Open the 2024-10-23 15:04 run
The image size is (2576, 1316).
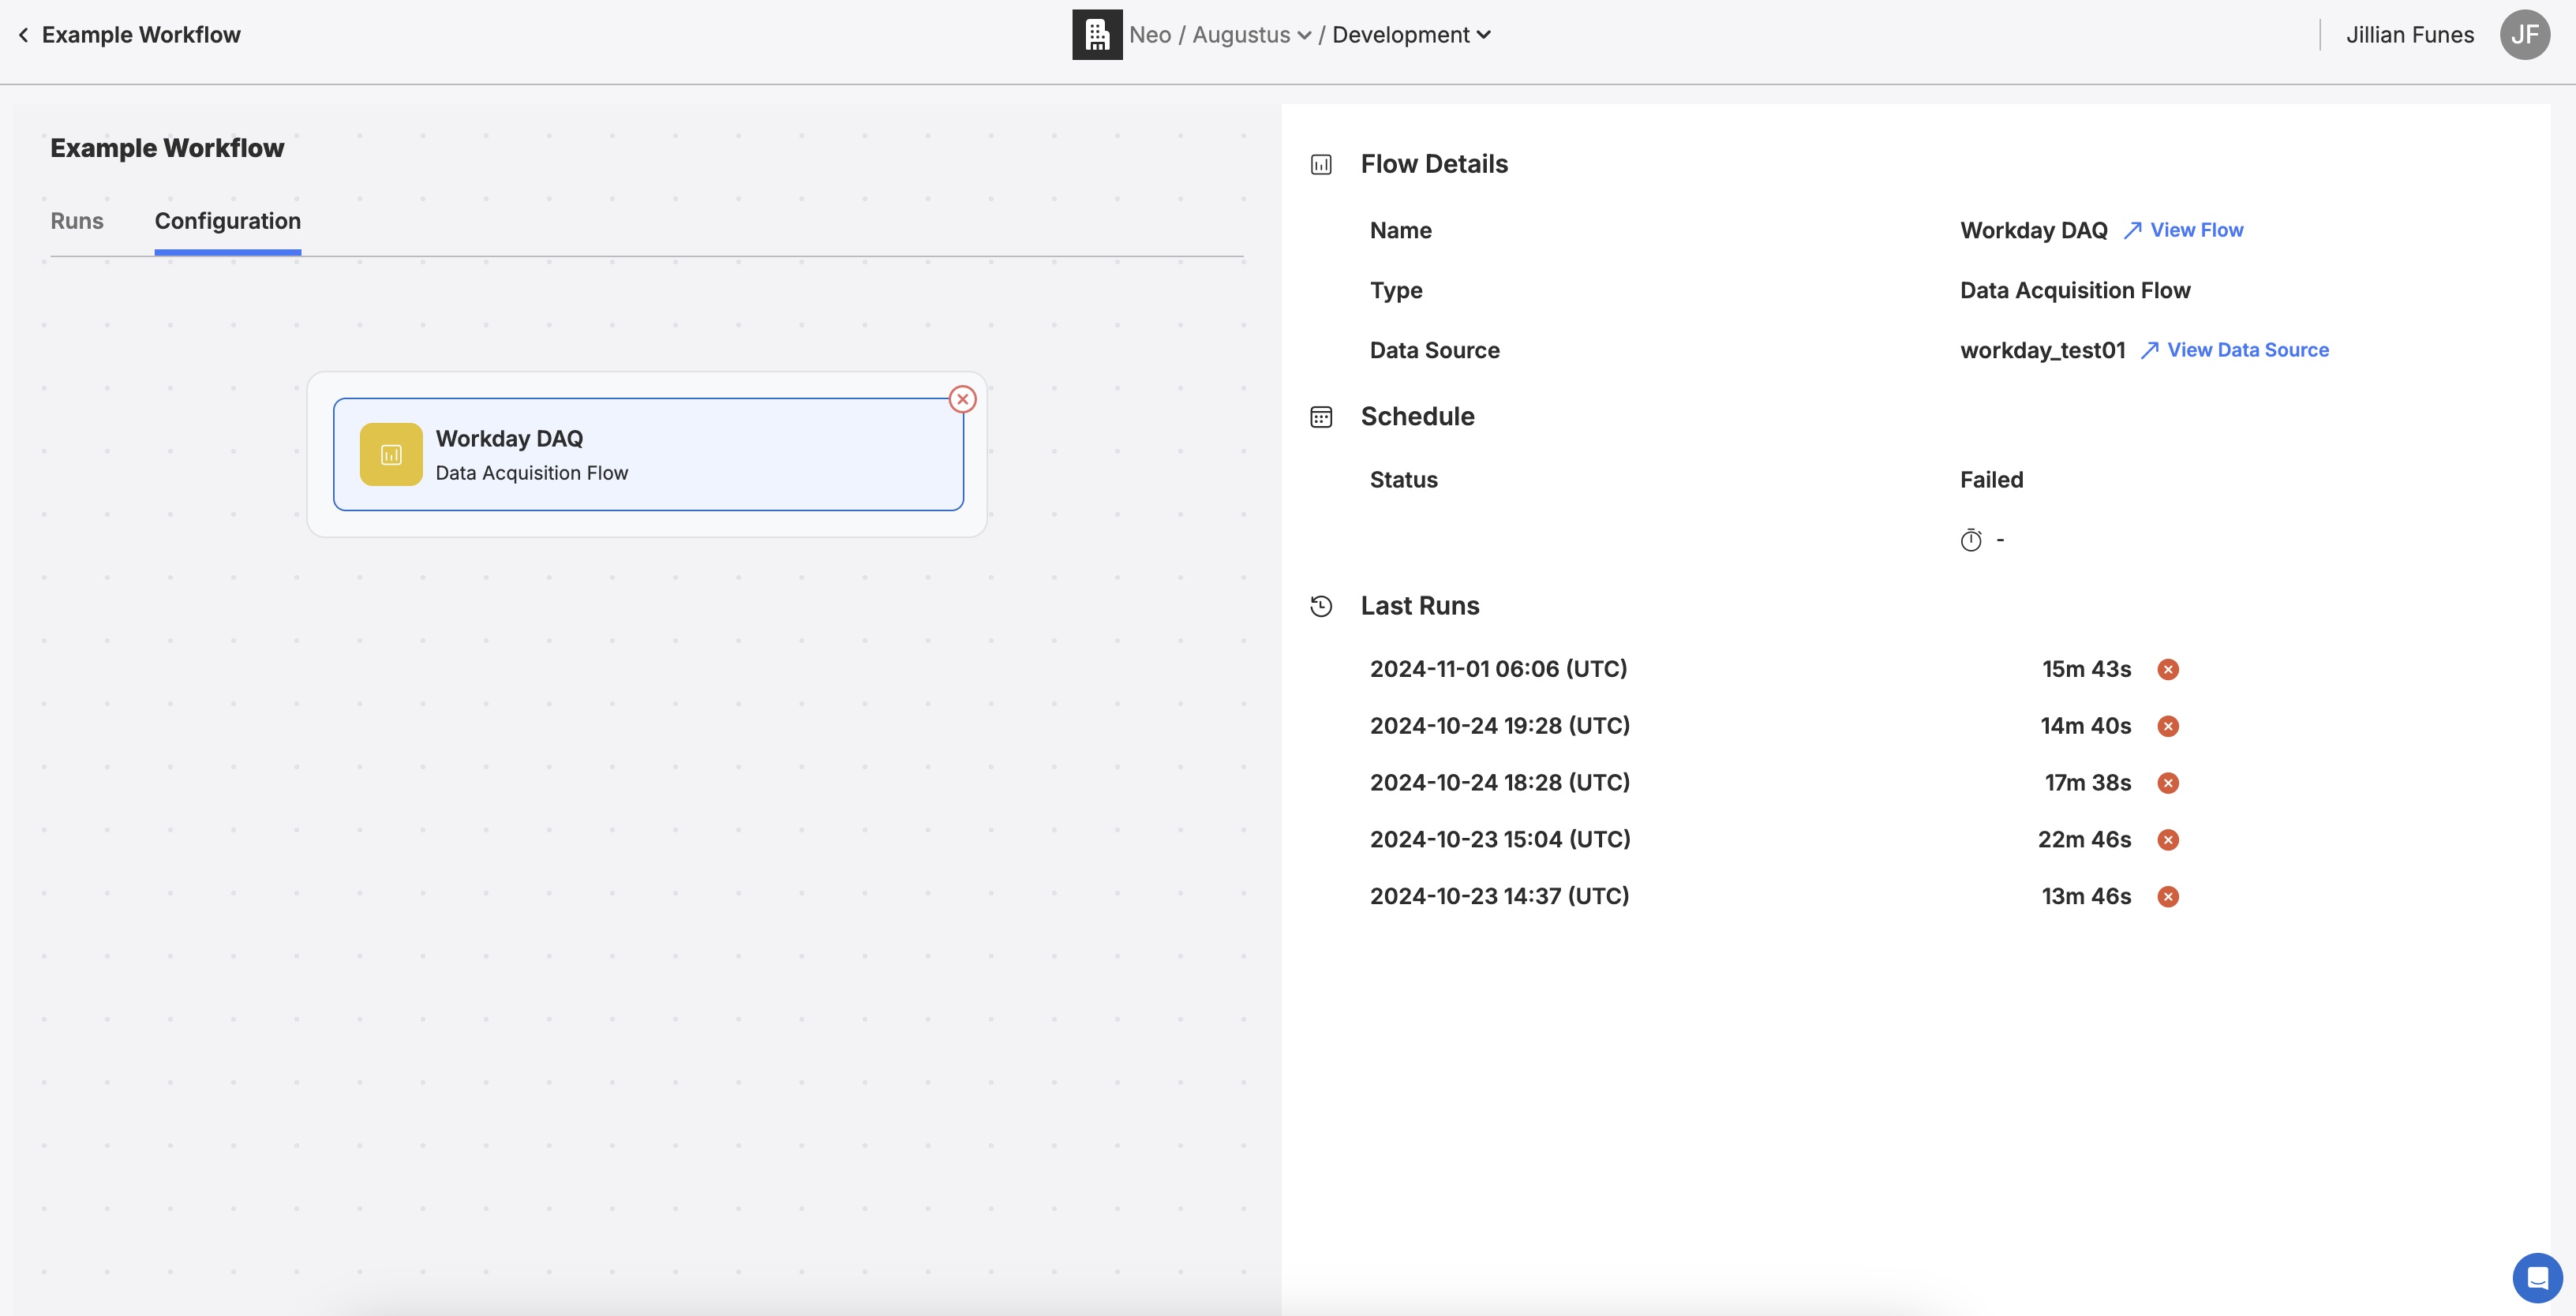point(1500,840)
